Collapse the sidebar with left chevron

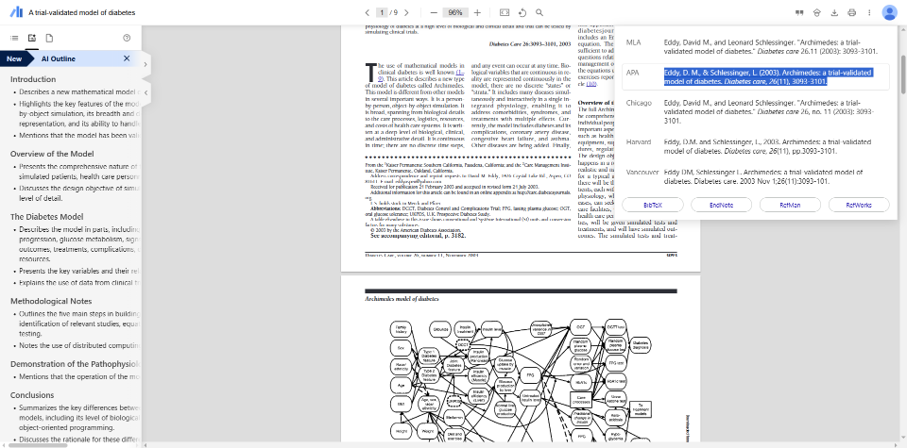(x=147, y=92)
